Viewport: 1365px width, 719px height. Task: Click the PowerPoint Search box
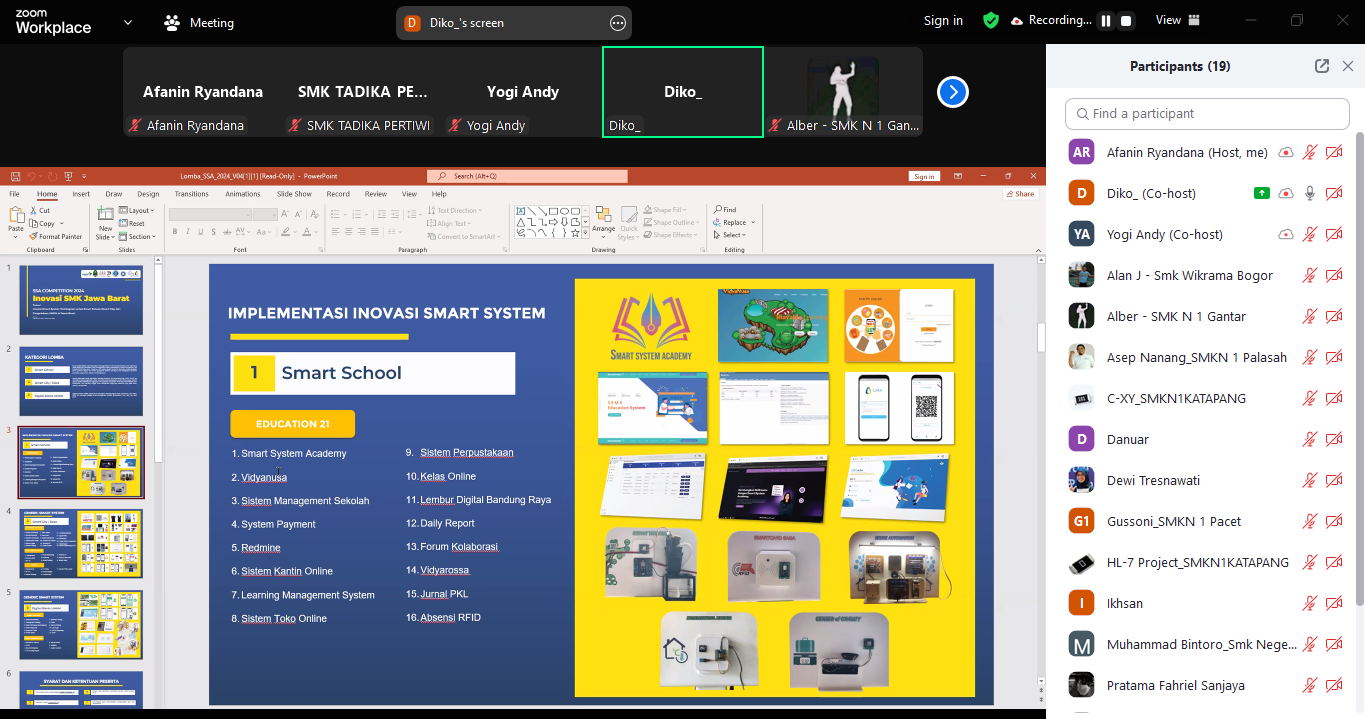coord(527,176)
